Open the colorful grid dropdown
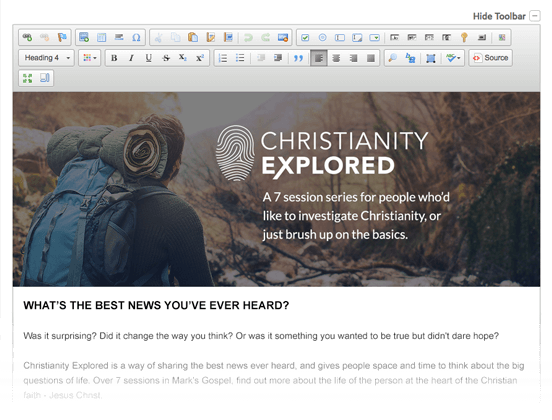 90,58
